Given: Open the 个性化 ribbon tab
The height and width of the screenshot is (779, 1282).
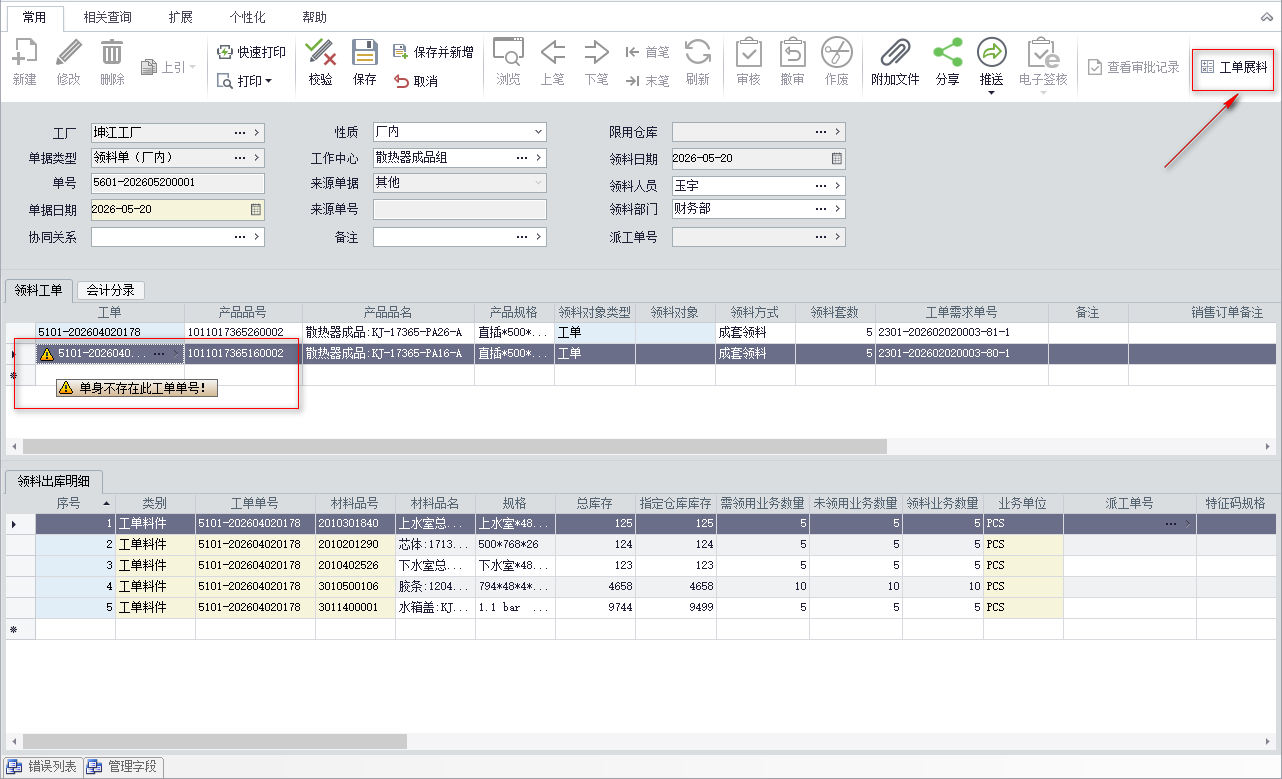Looking at the screenshot, I should (x=247, y=17).
